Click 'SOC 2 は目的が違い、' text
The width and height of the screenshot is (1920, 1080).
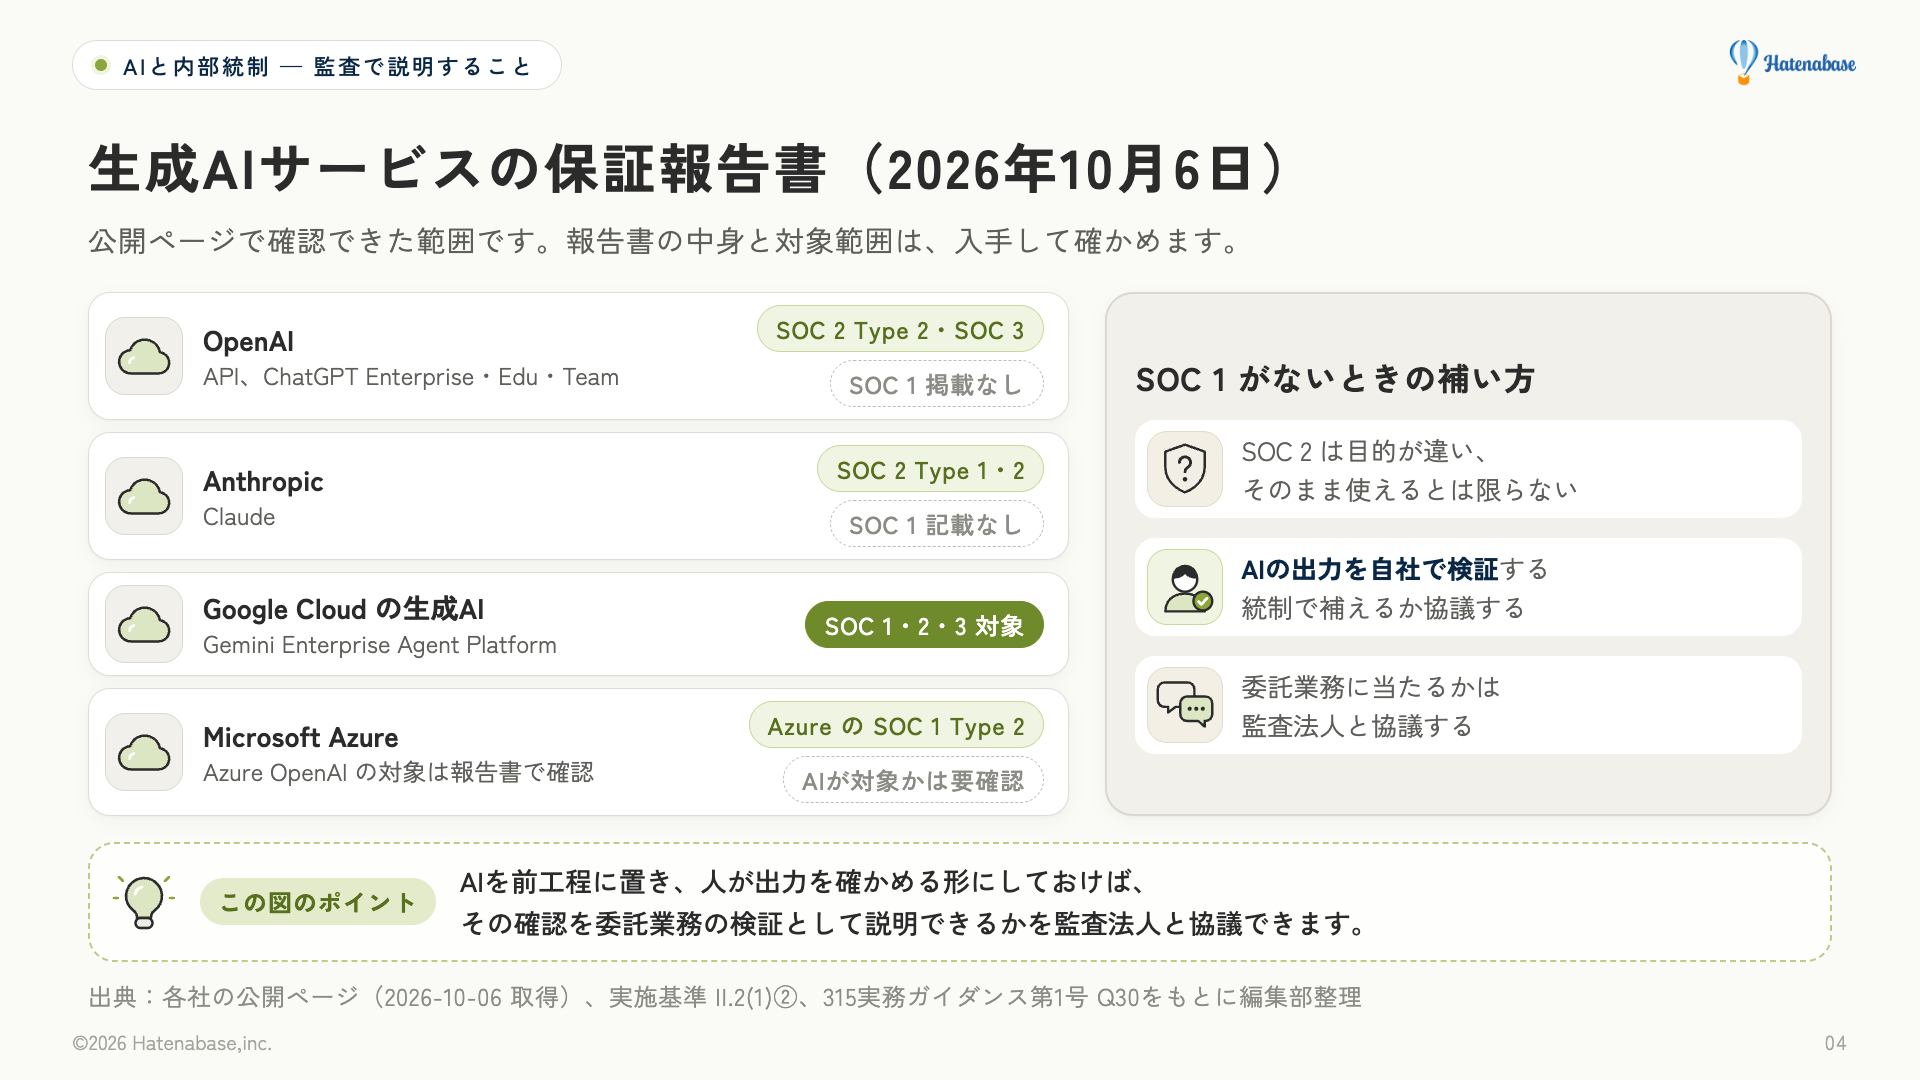coord(1365,451)
